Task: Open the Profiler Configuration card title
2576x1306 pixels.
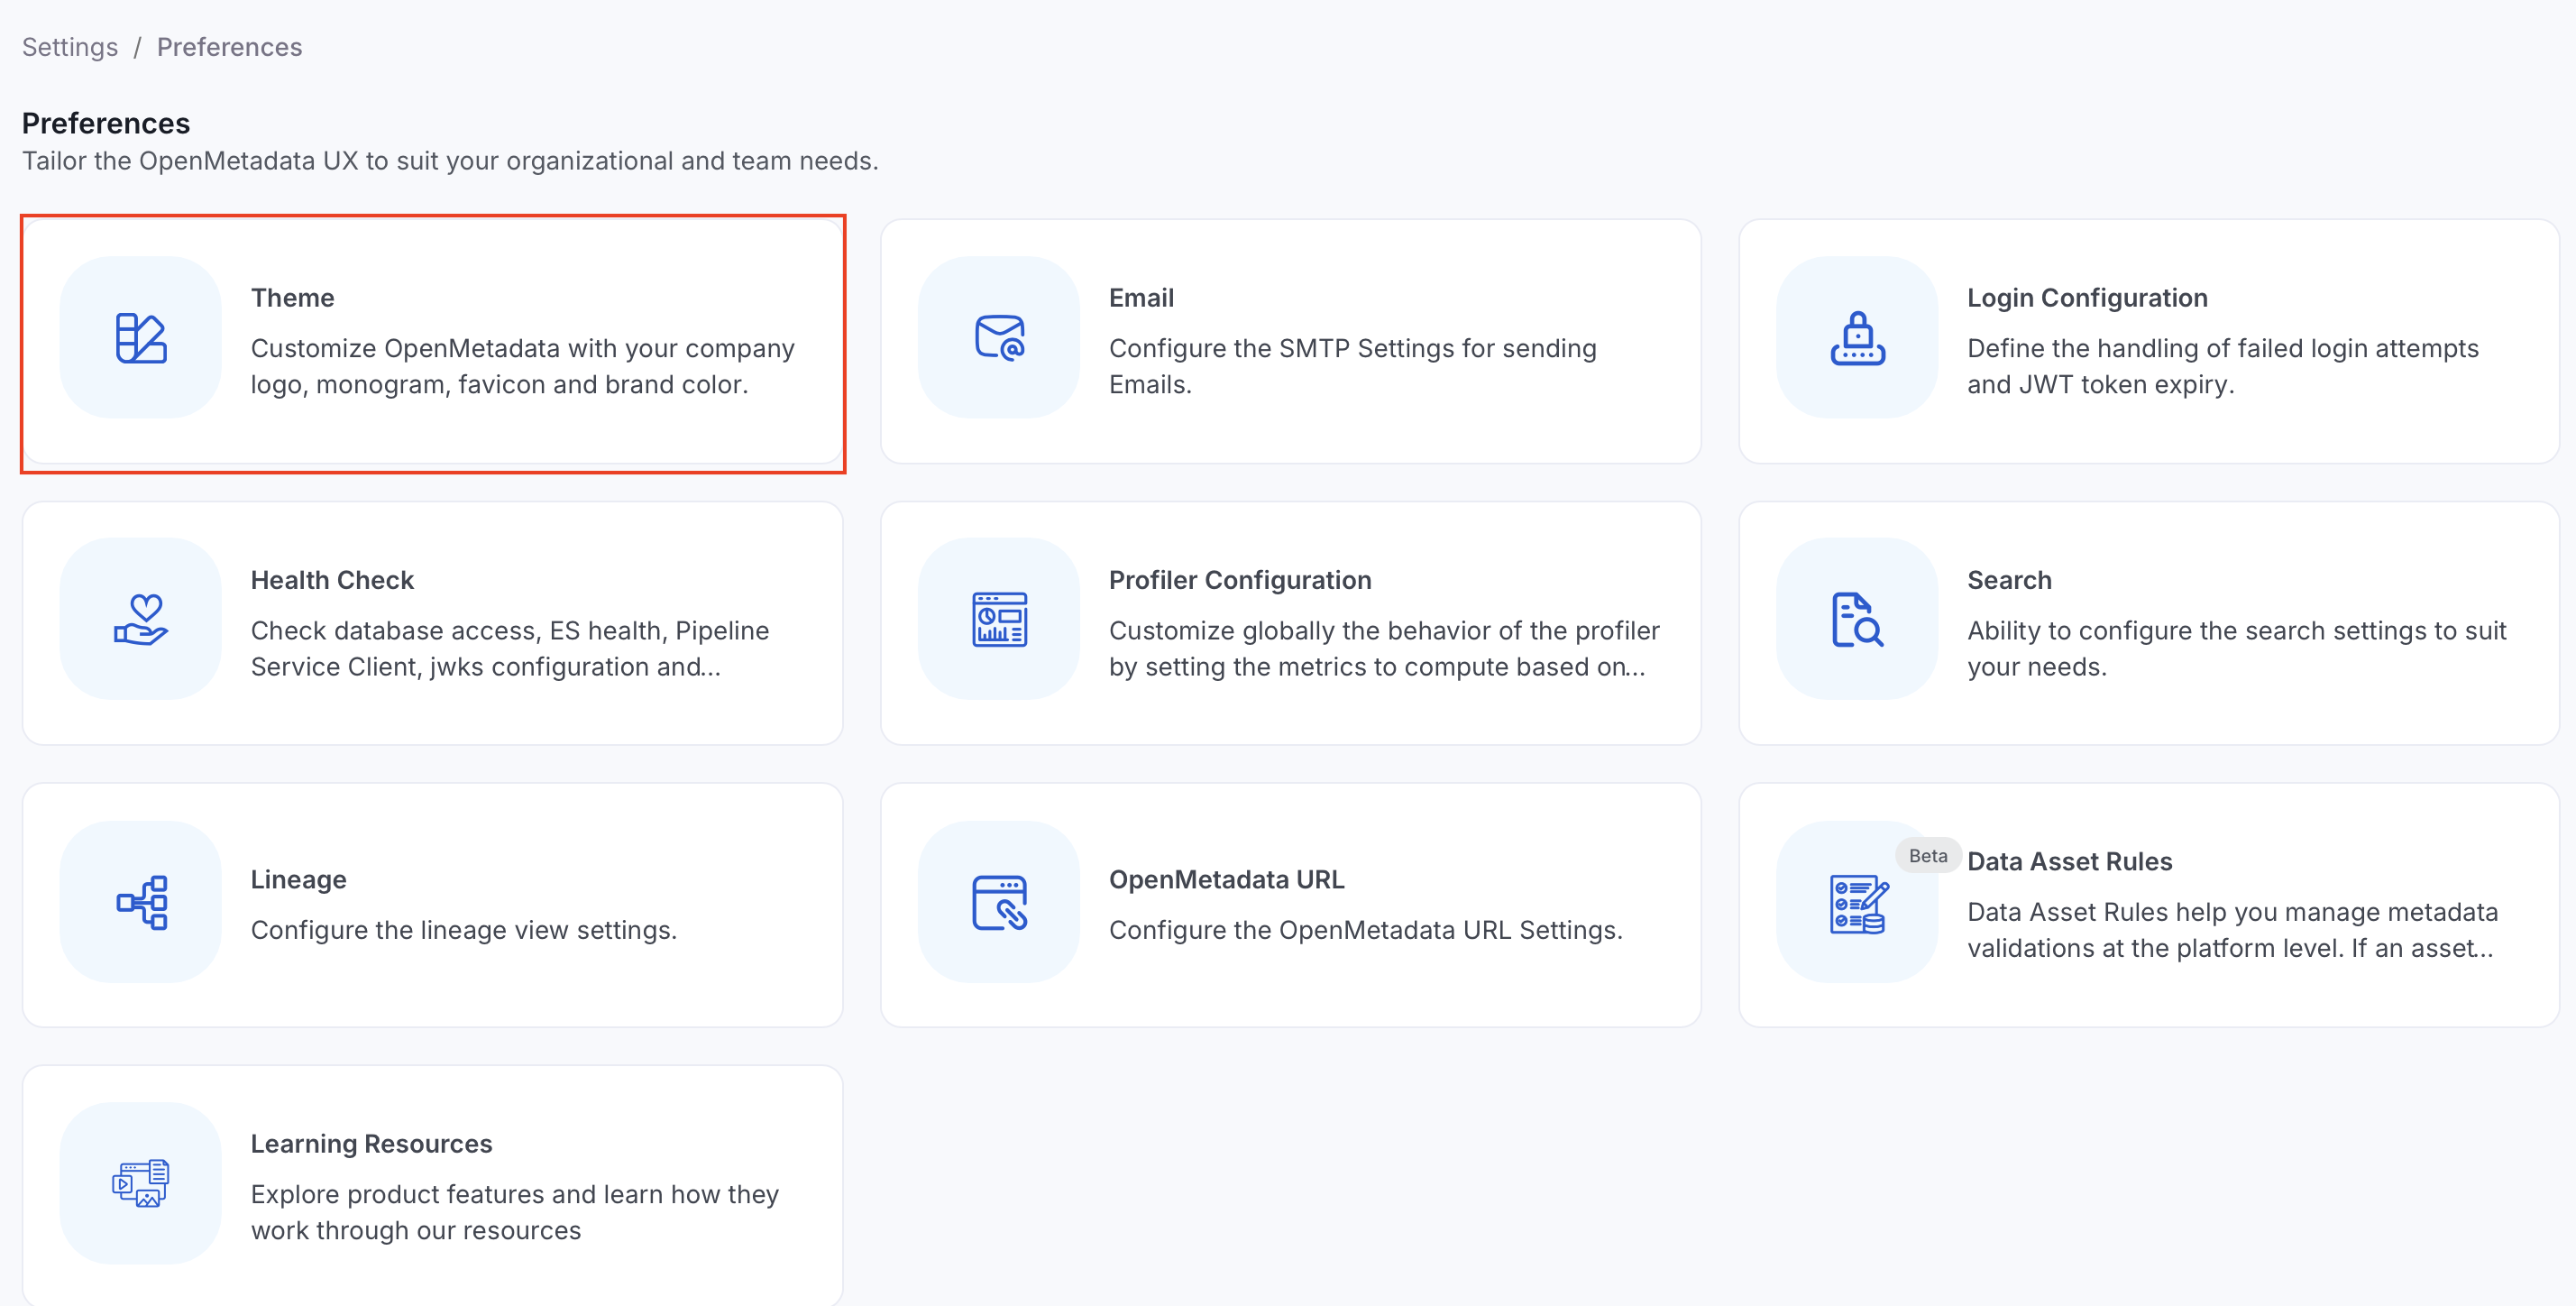Action: click(x=1240, y=580)
